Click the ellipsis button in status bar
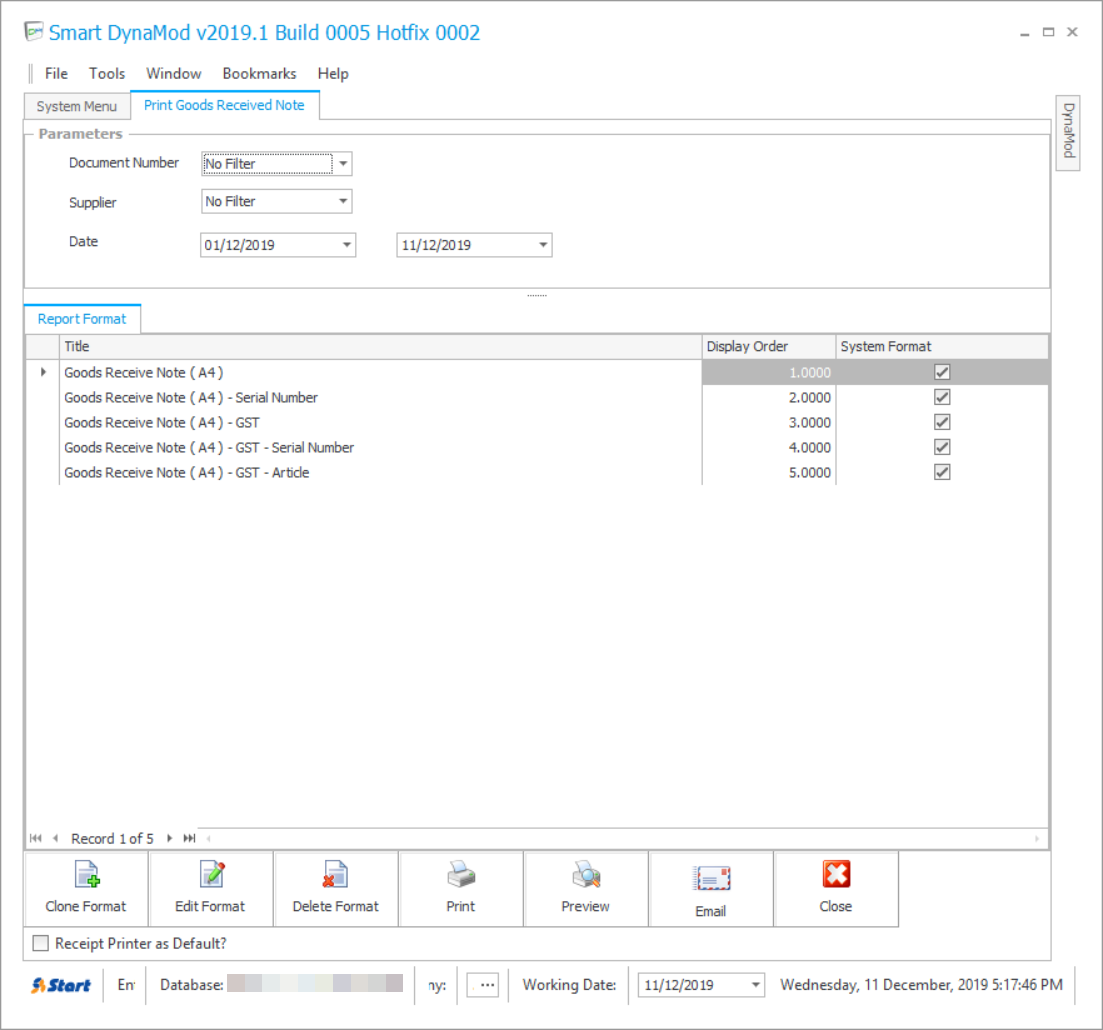 483,985
